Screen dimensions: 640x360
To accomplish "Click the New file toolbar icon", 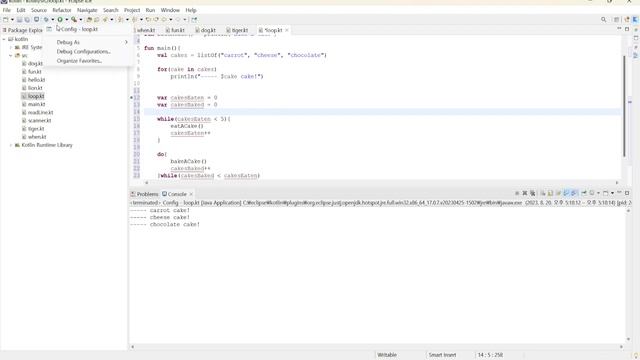I will point(5,20).
